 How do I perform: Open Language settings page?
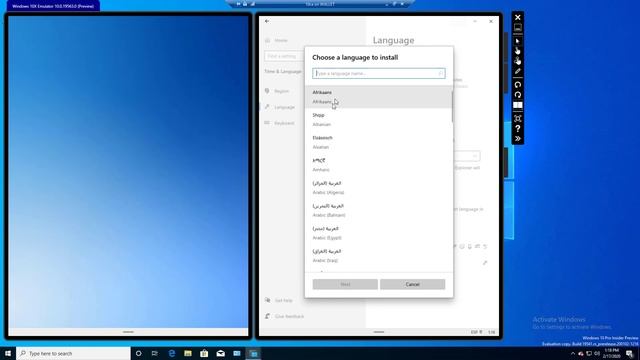point(284,107)
